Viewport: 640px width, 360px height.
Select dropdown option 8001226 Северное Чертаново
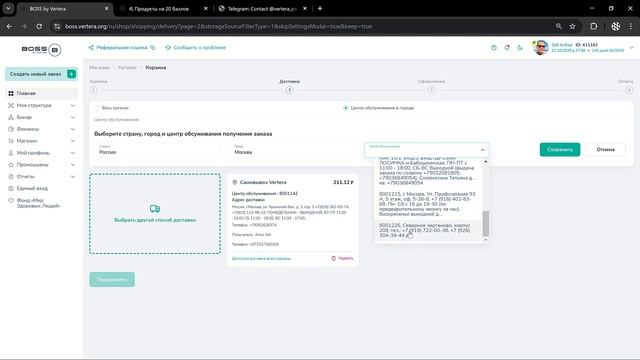[x=427, y=230]
